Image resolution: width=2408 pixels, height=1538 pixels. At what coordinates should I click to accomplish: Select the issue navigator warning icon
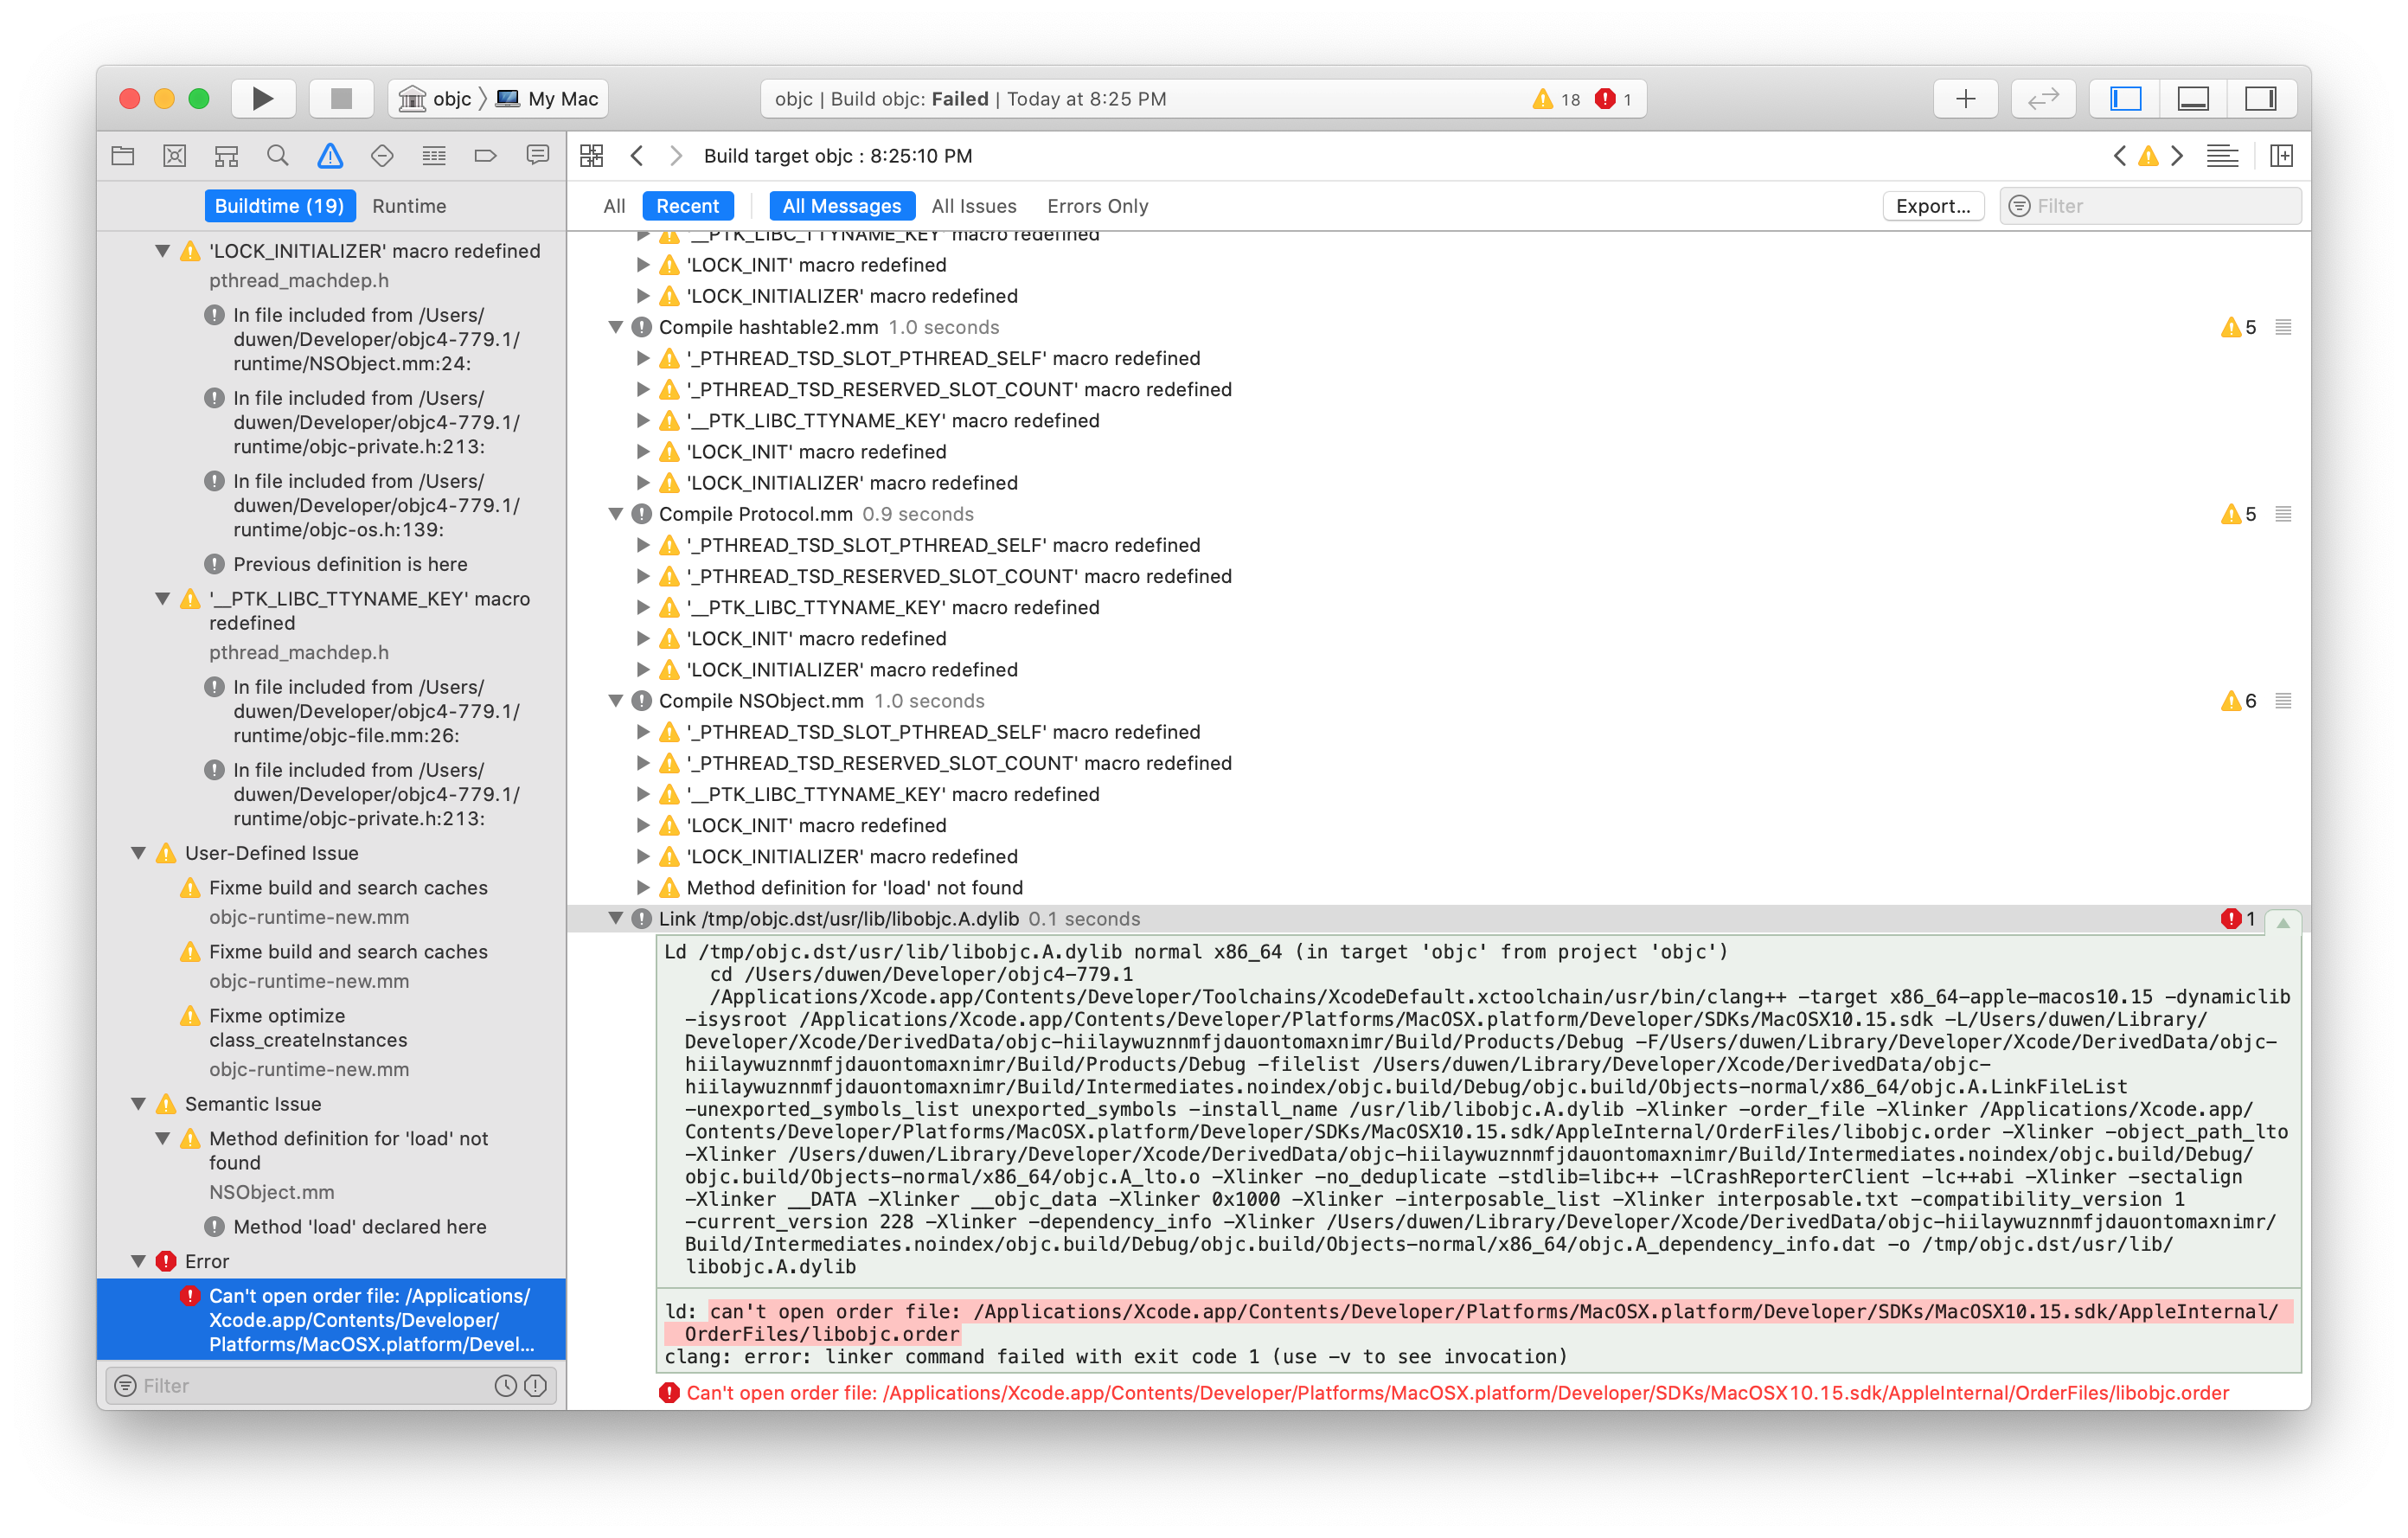coord(330,155)
